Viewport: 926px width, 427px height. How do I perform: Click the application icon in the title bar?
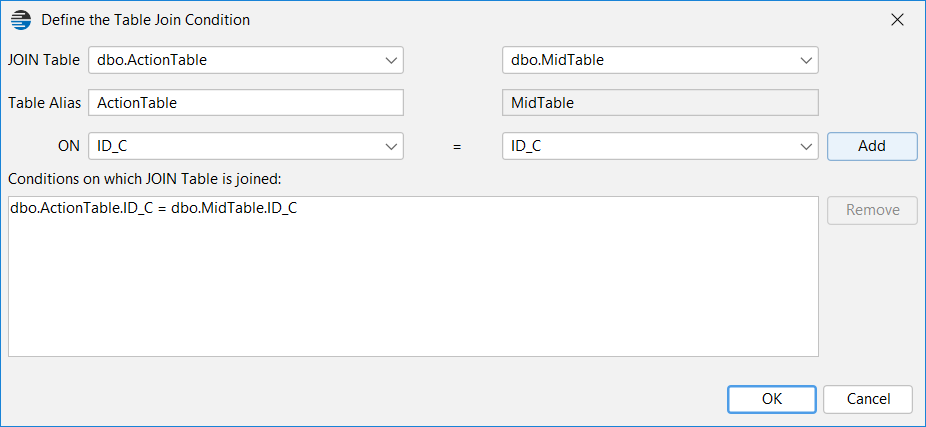[21, 20]
